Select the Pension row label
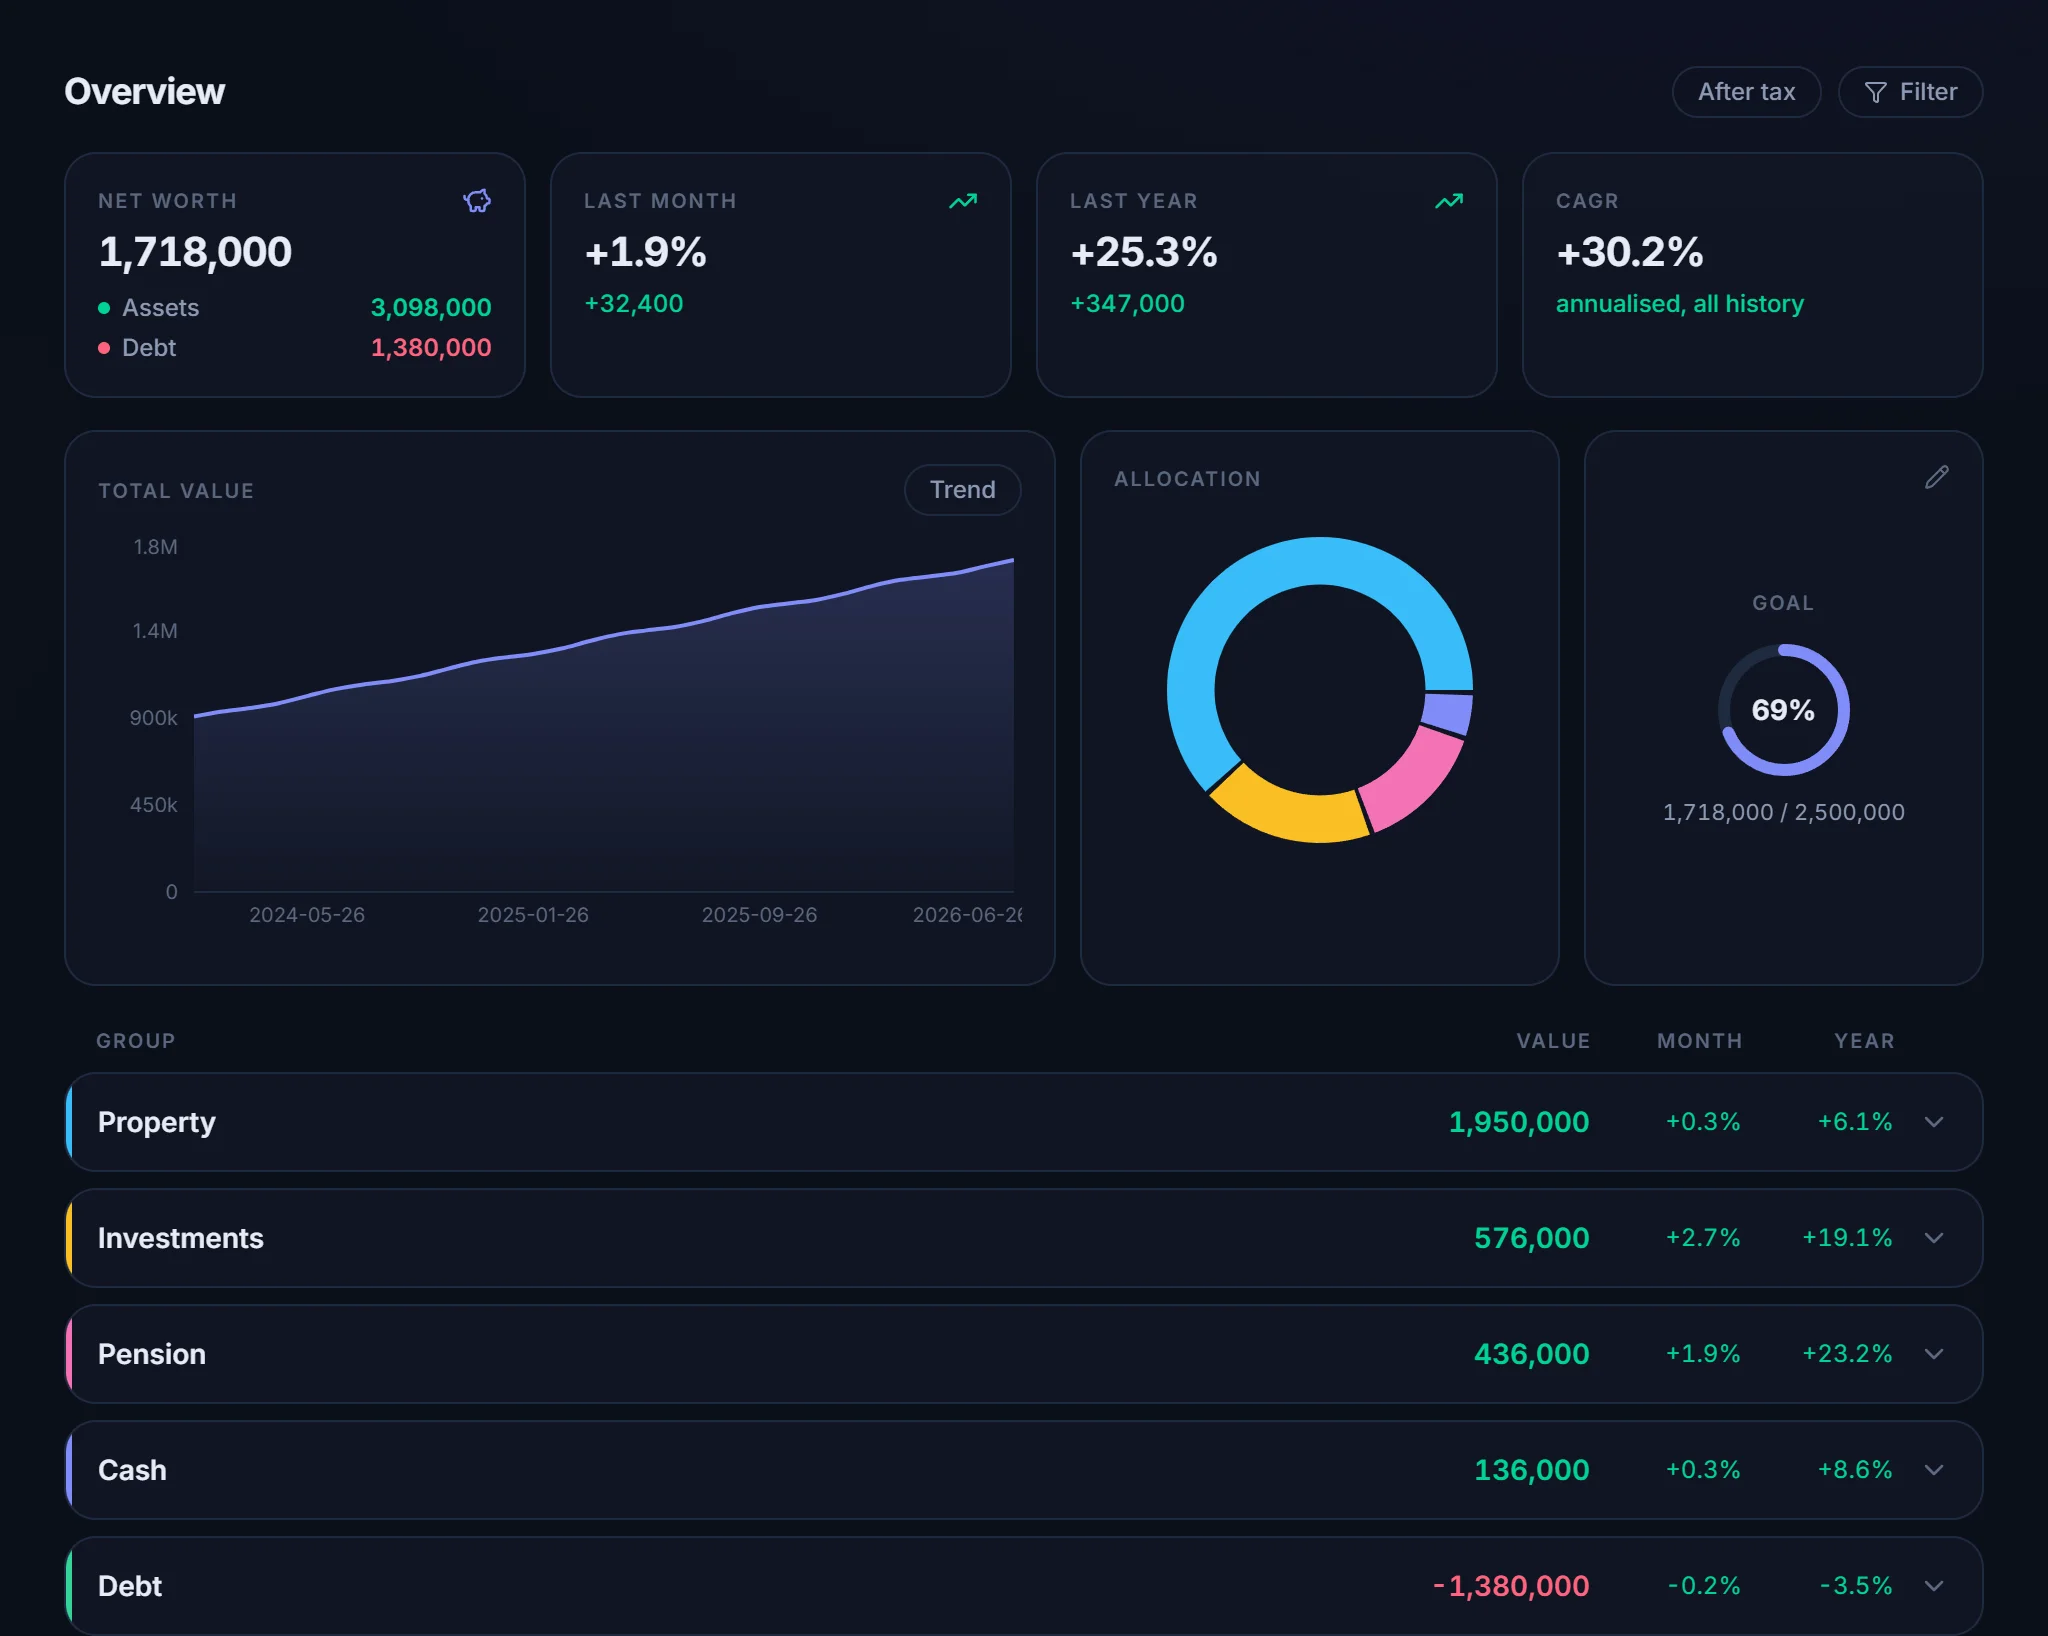 tap(152, 1354)
